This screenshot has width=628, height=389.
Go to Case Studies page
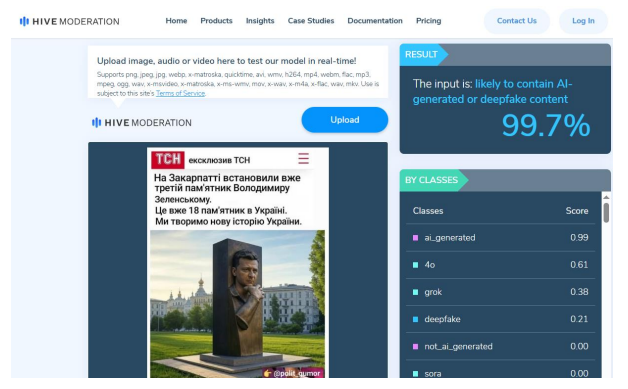tap(311, 21)
